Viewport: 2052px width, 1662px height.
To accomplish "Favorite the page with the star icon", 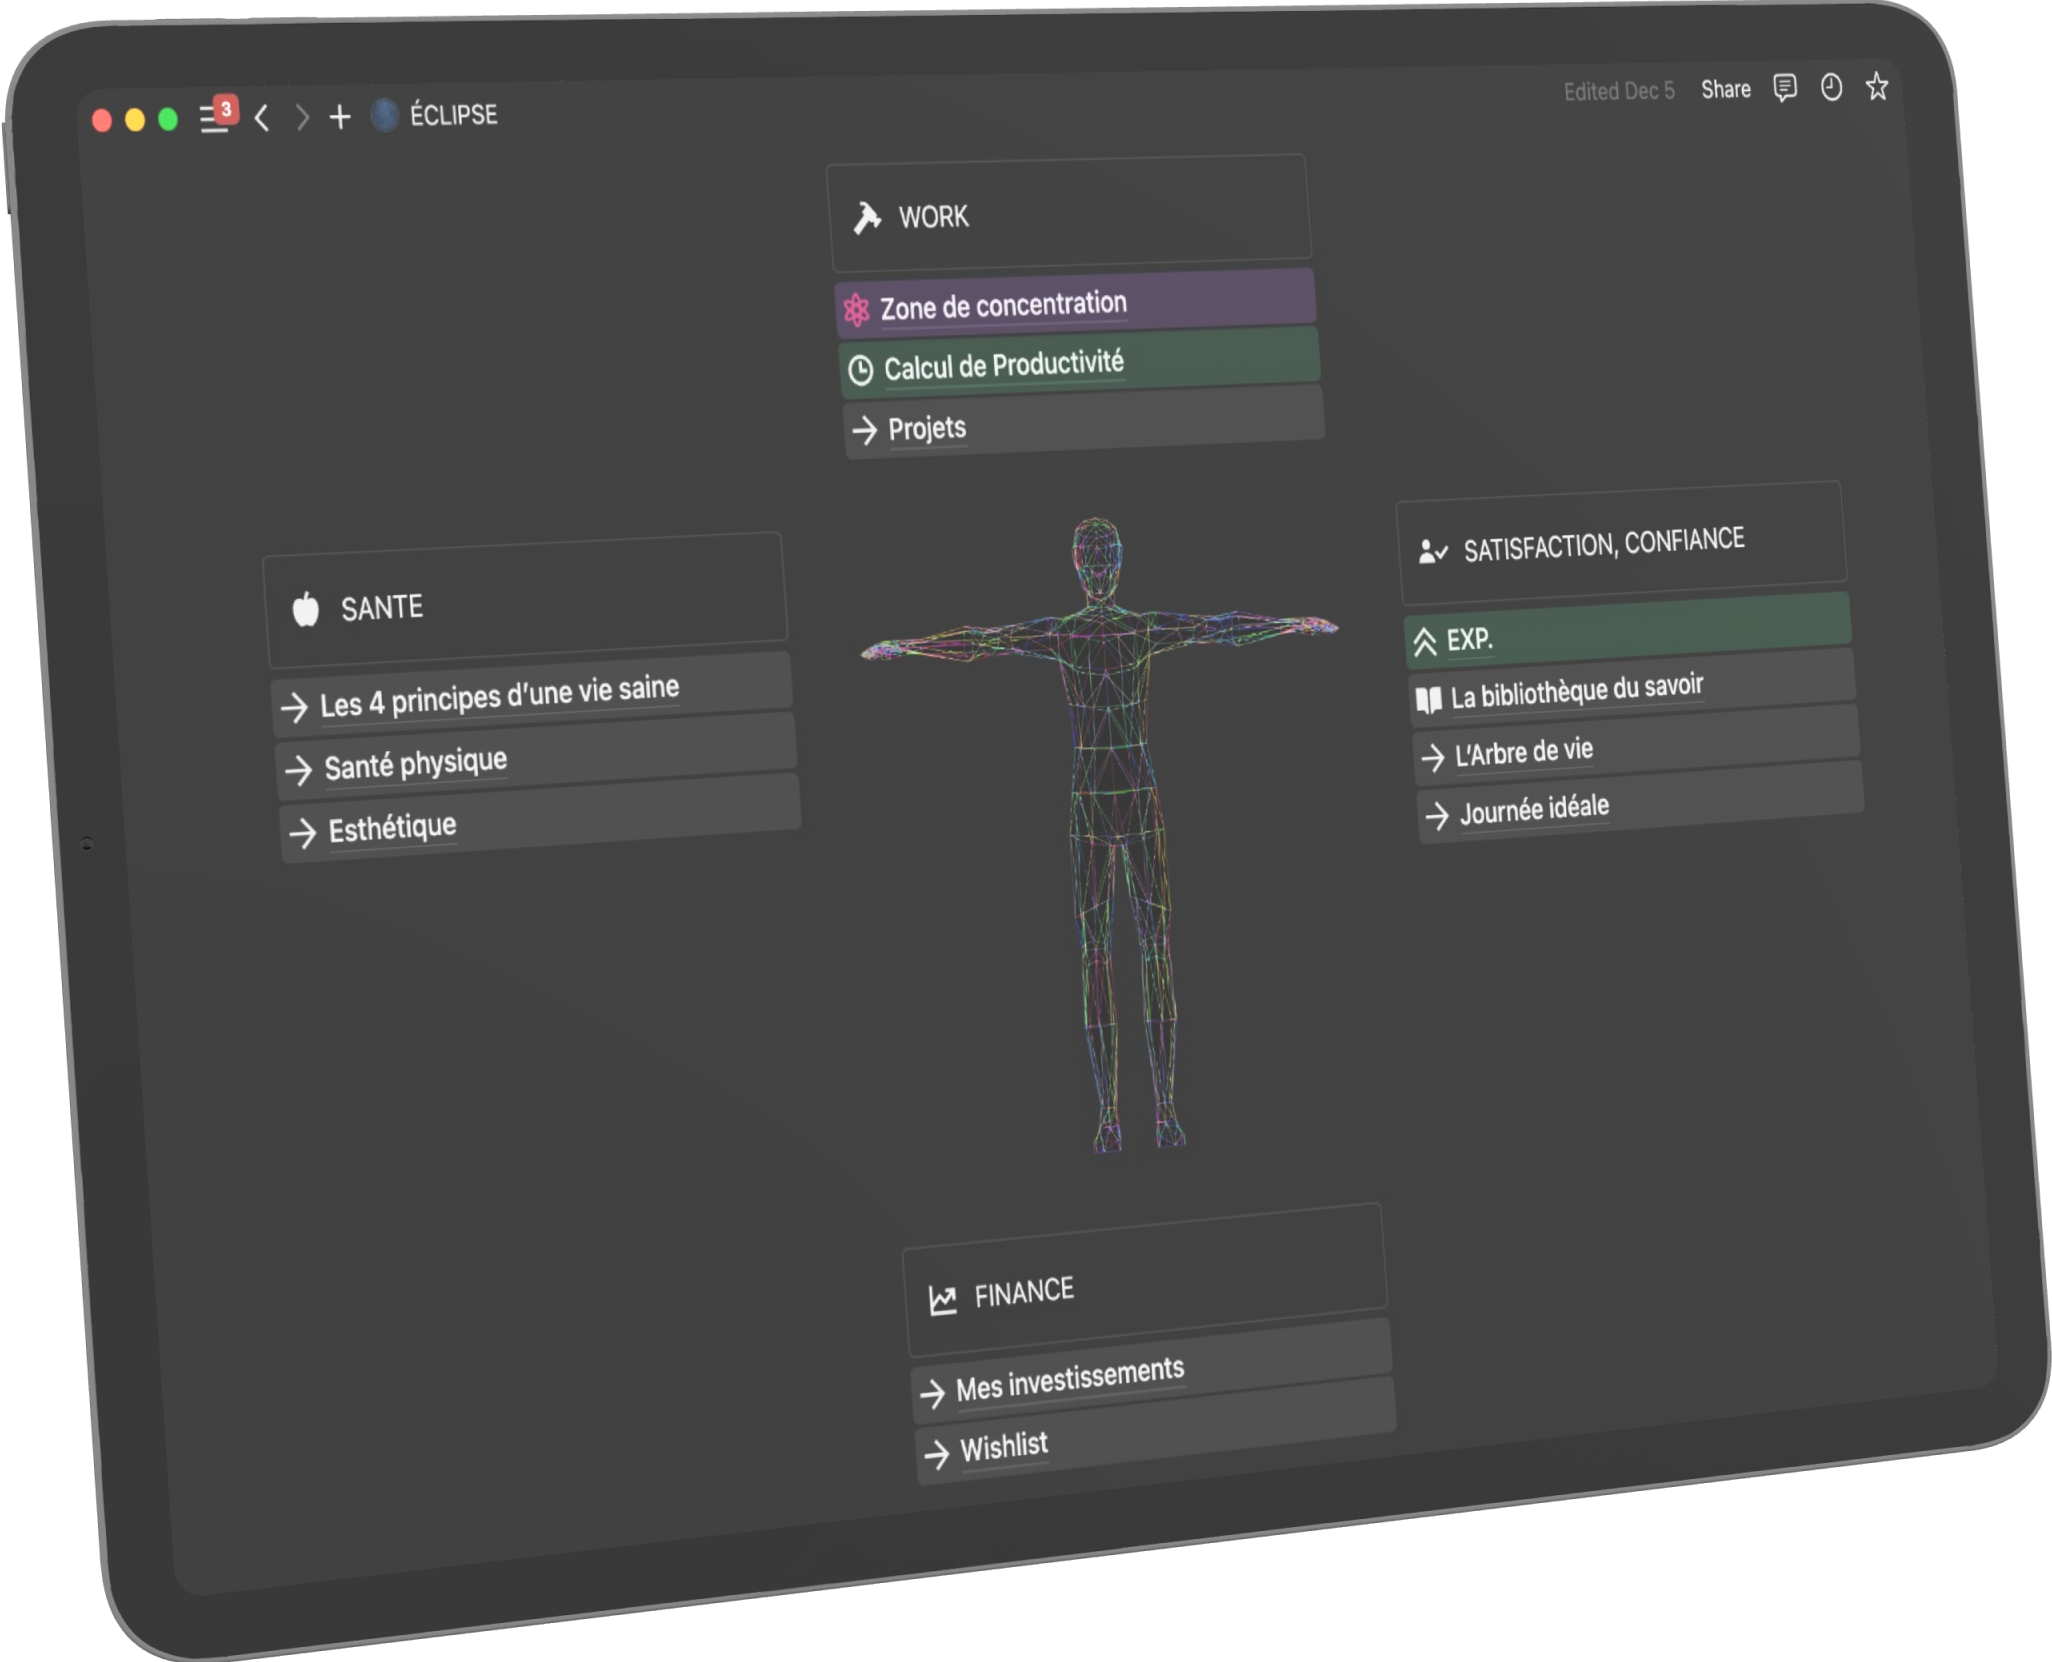I will pyautogui.click(x=1877, y=87).
